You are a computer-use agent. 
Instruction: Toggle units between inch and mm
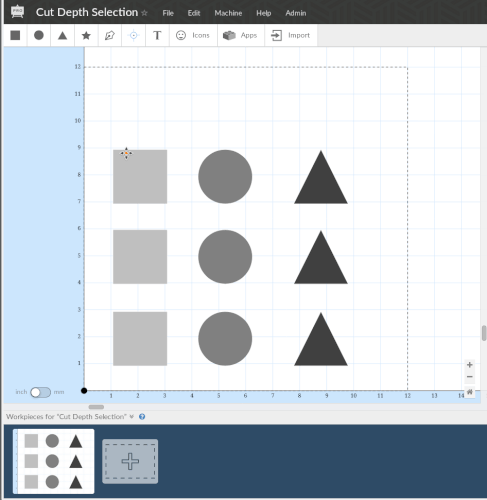40,392
